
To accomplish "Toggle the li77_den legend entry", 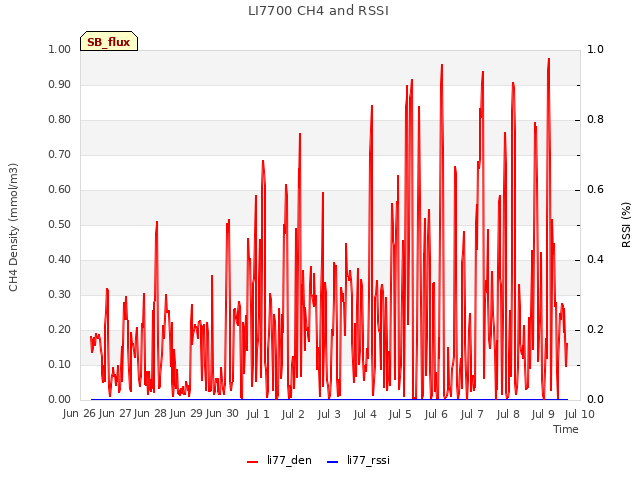I will 279,460.
